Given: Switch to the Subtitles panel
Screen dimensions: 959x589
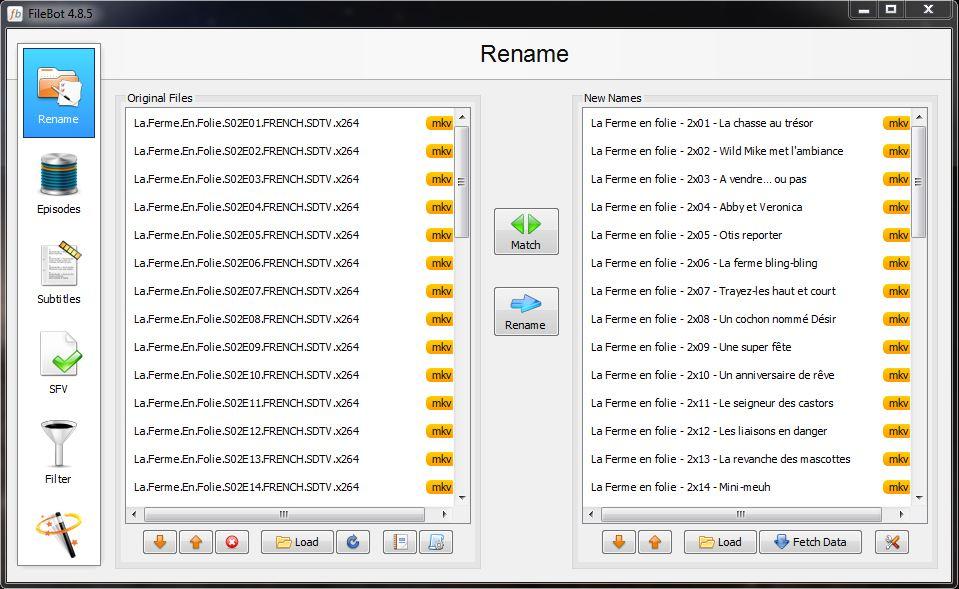Looking at the screenshot, I should point(59,273).
